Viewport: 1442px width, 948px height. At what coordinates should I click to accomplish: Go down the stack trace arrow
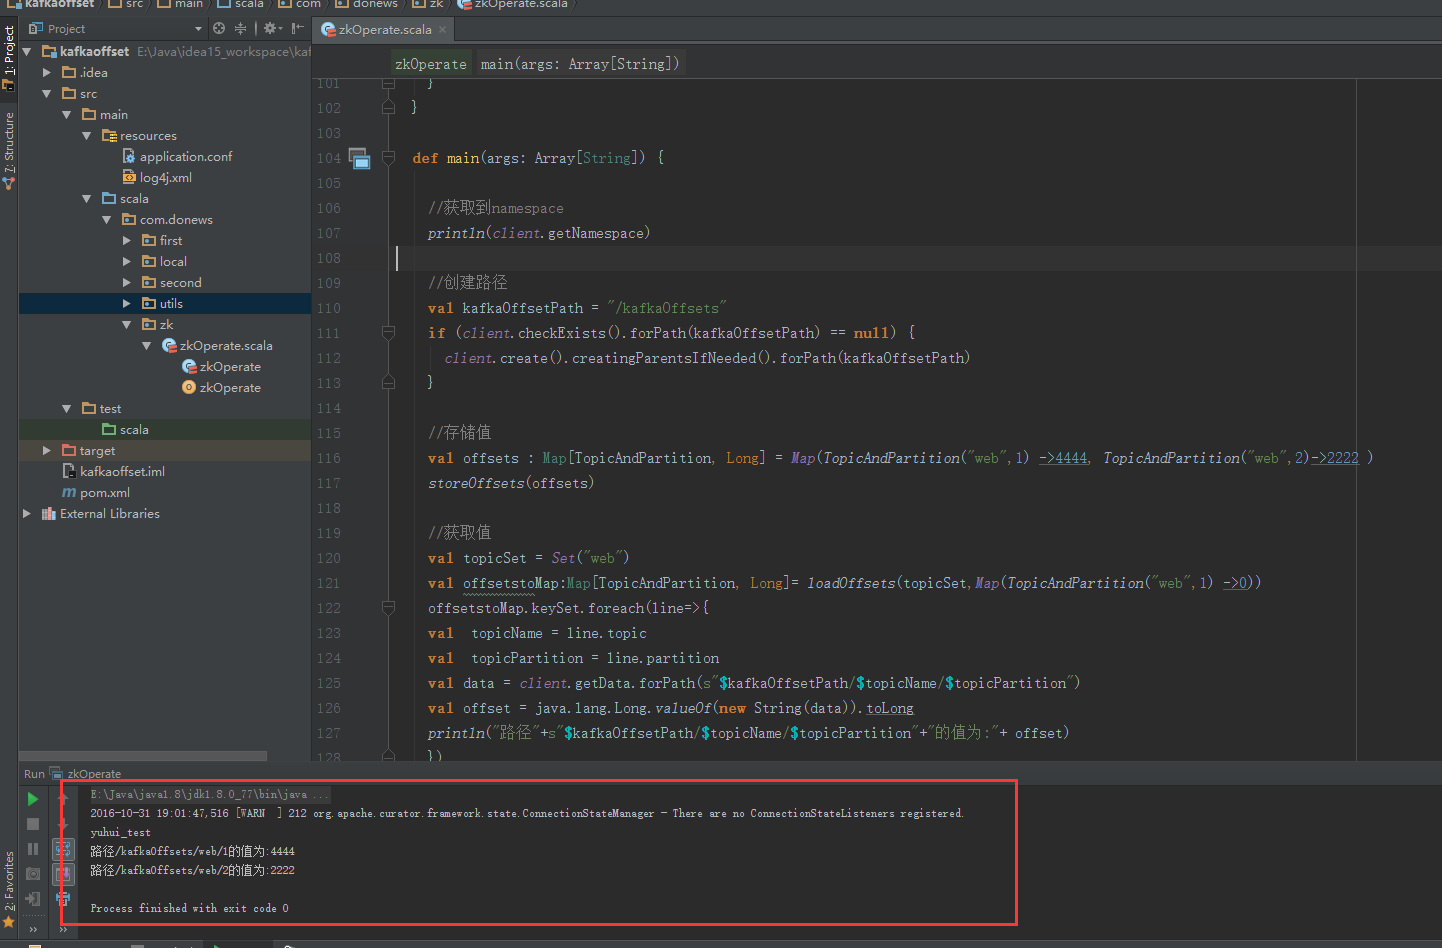[63, 824]
